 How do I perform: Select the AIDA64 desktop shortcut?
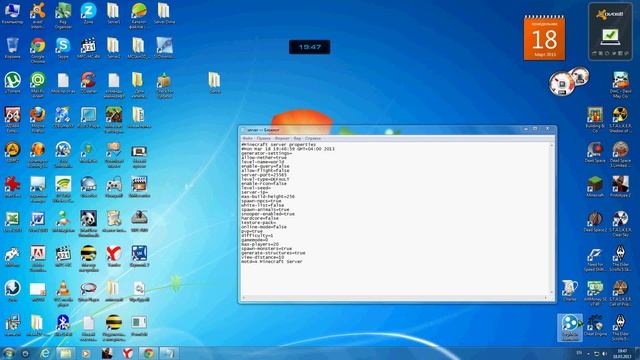click(12, 120)
